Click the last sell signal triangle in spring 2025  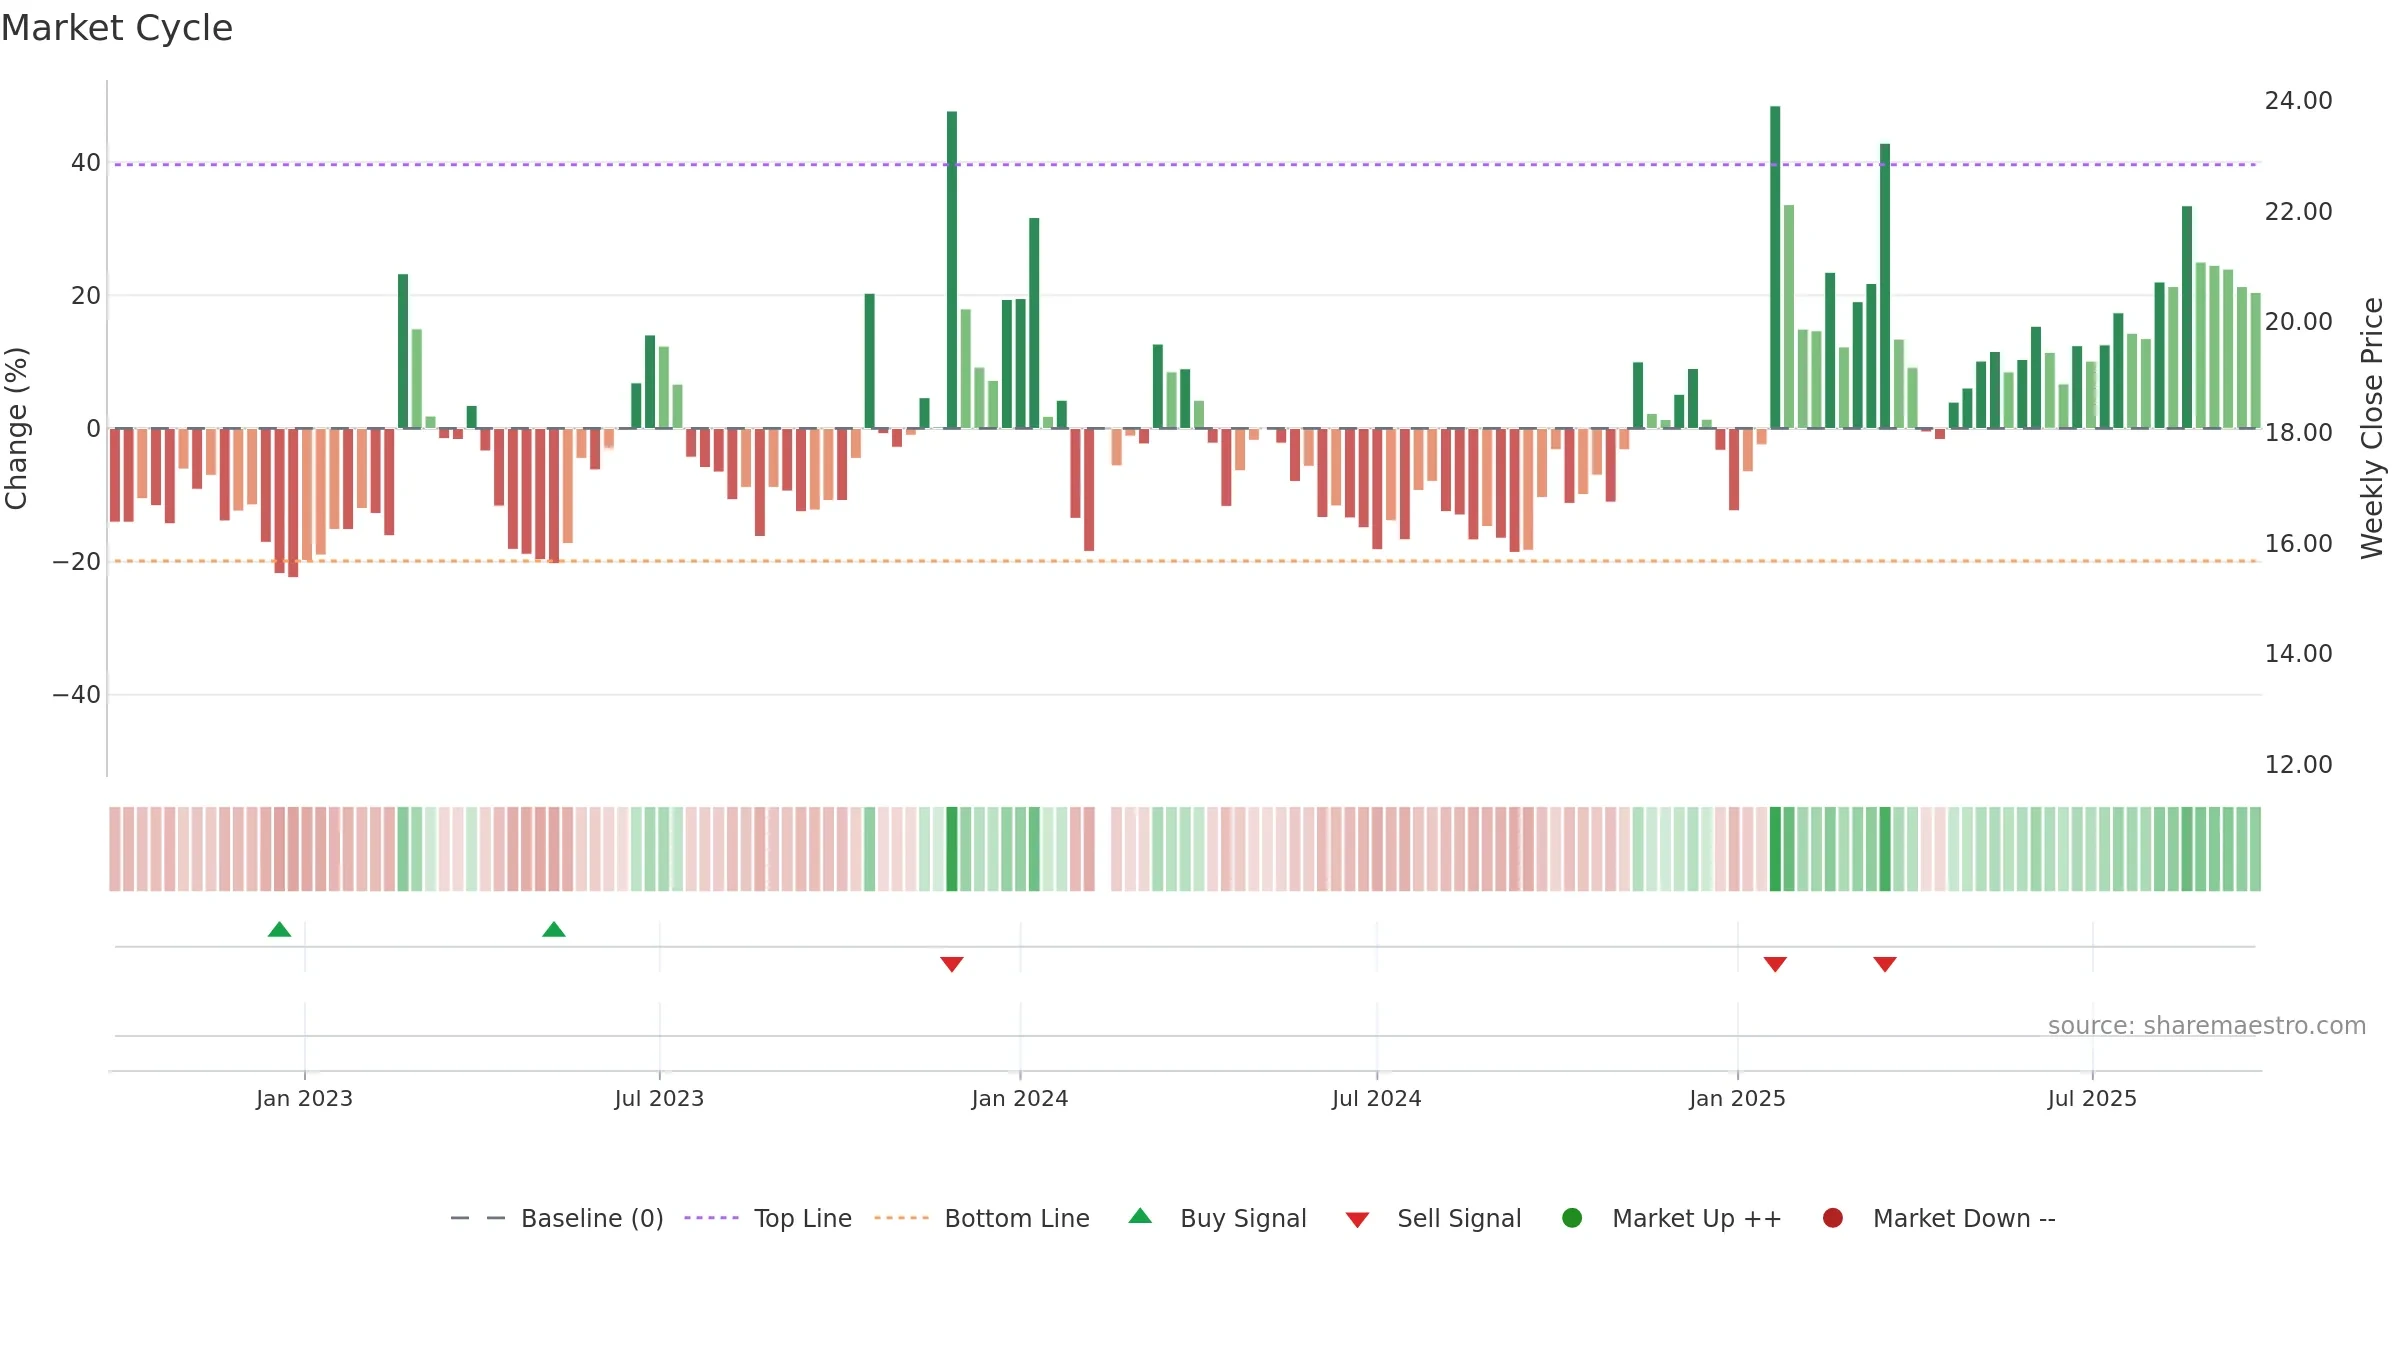click(x=1885, y=964)
